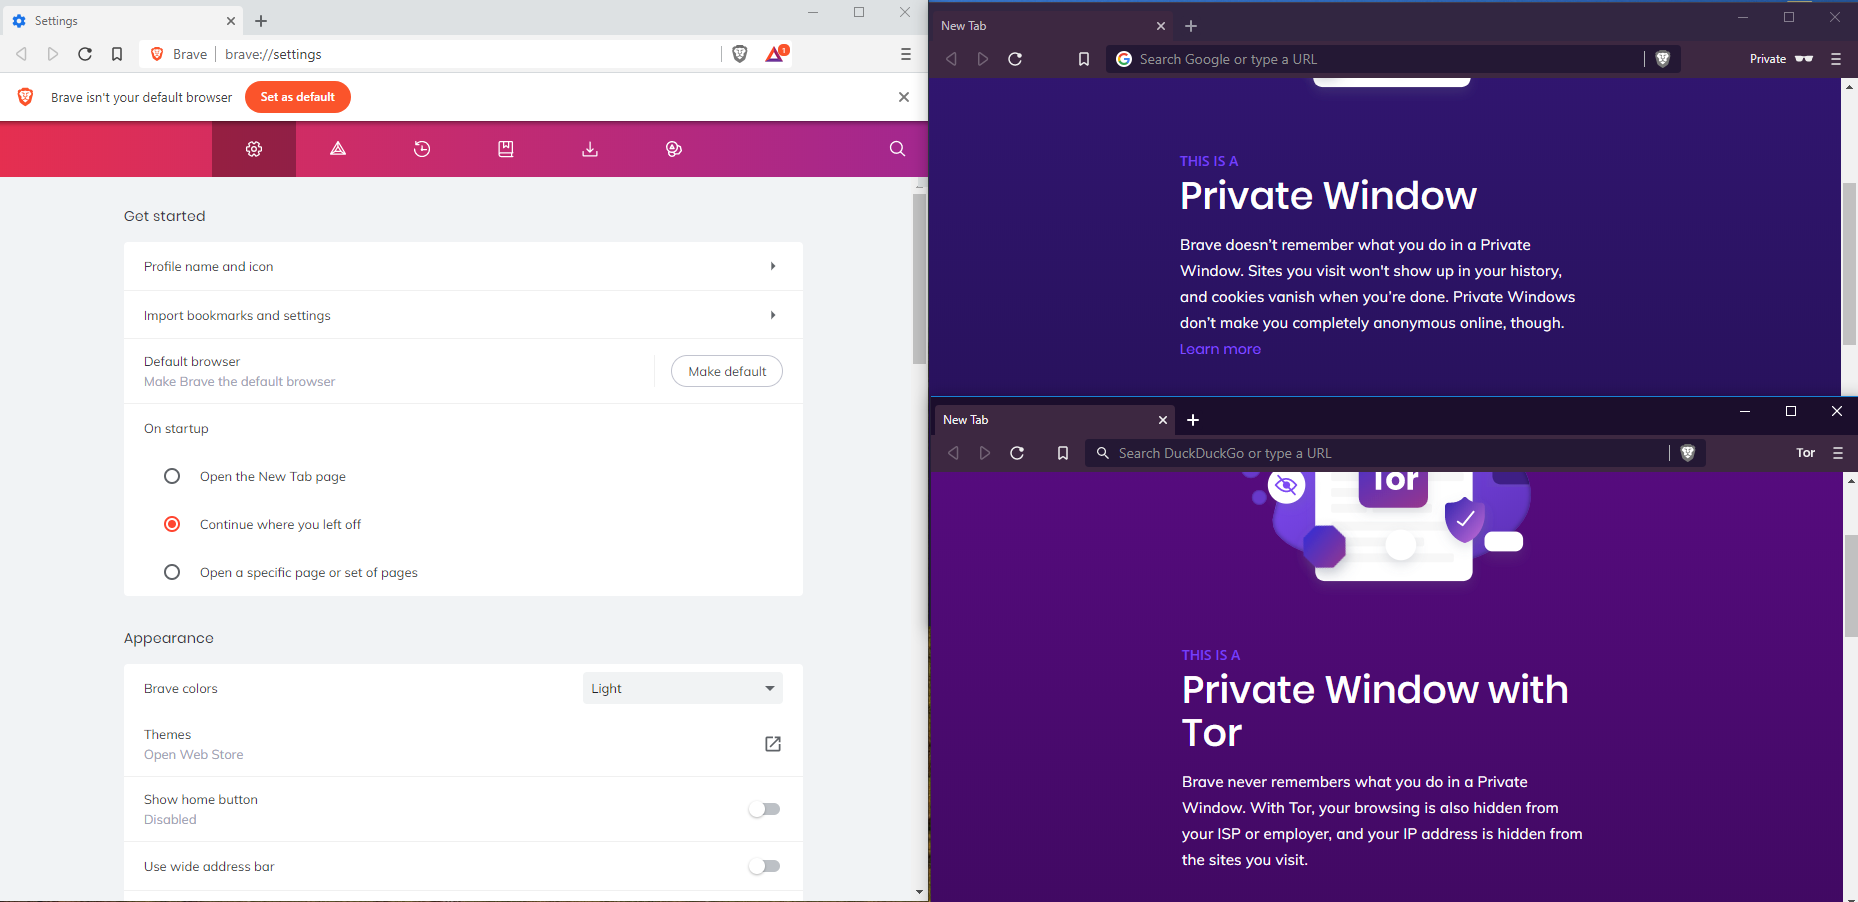This screenshot has width=1858, height=902.
Task: Click Brave Shields icon in Tor window
Action: coord(1688,453)
